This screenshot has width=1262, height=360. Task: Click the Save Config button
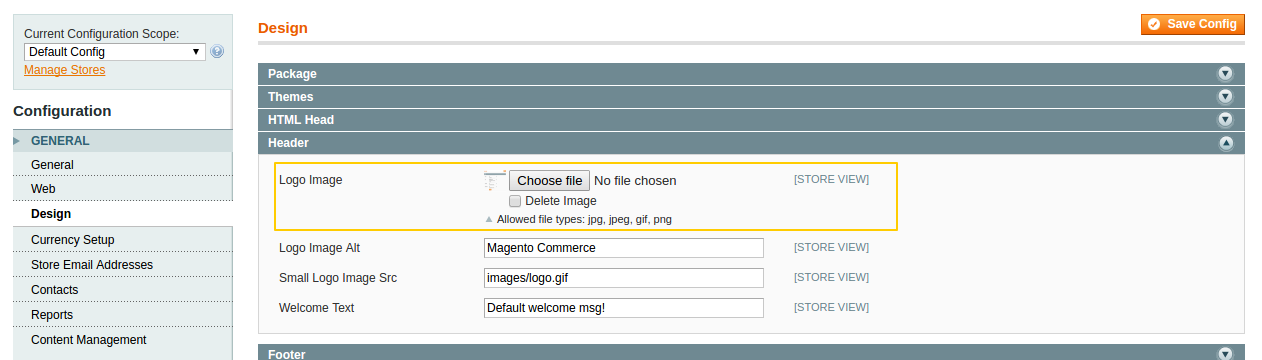pyautogui.click(x=1192, y=24)
